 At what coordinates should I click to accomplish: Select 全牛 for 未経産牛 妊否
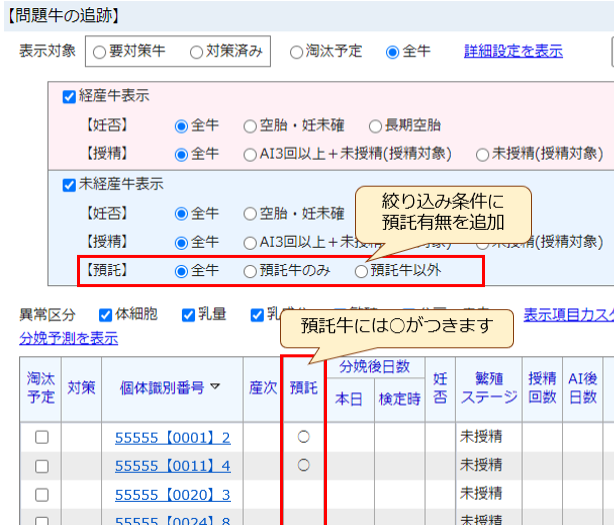pyautogui.click(x=181, y=215)
